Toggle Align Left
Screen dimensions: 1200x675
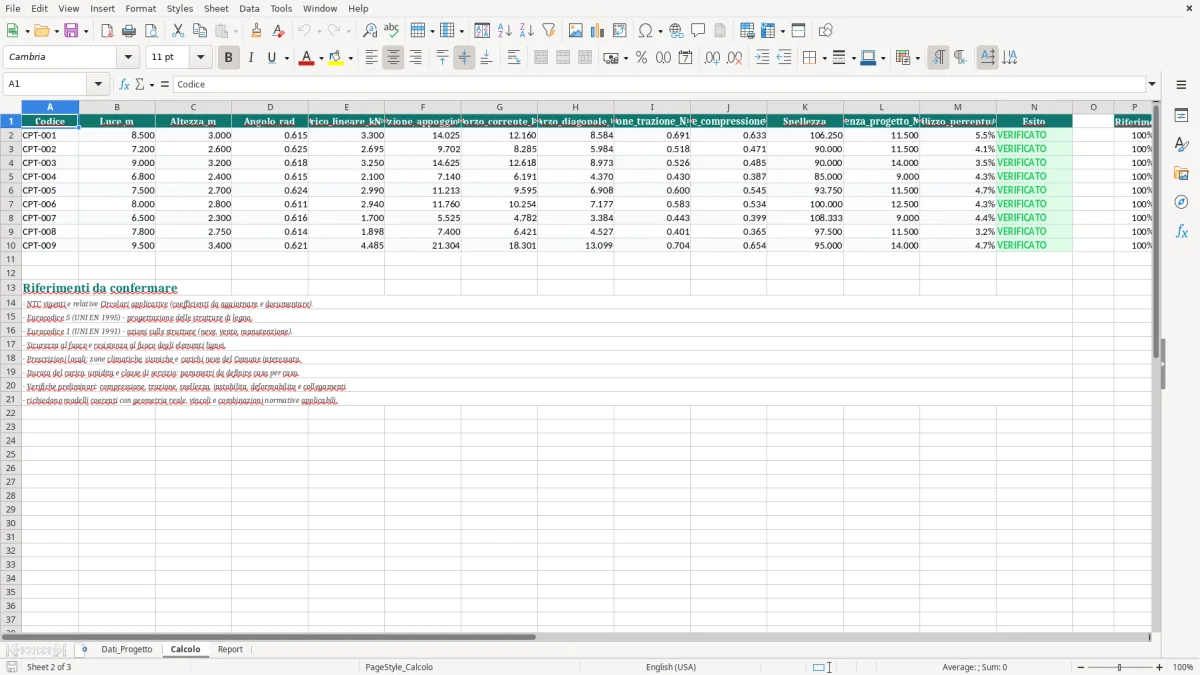pyautogui.click(x=371, y=58)
